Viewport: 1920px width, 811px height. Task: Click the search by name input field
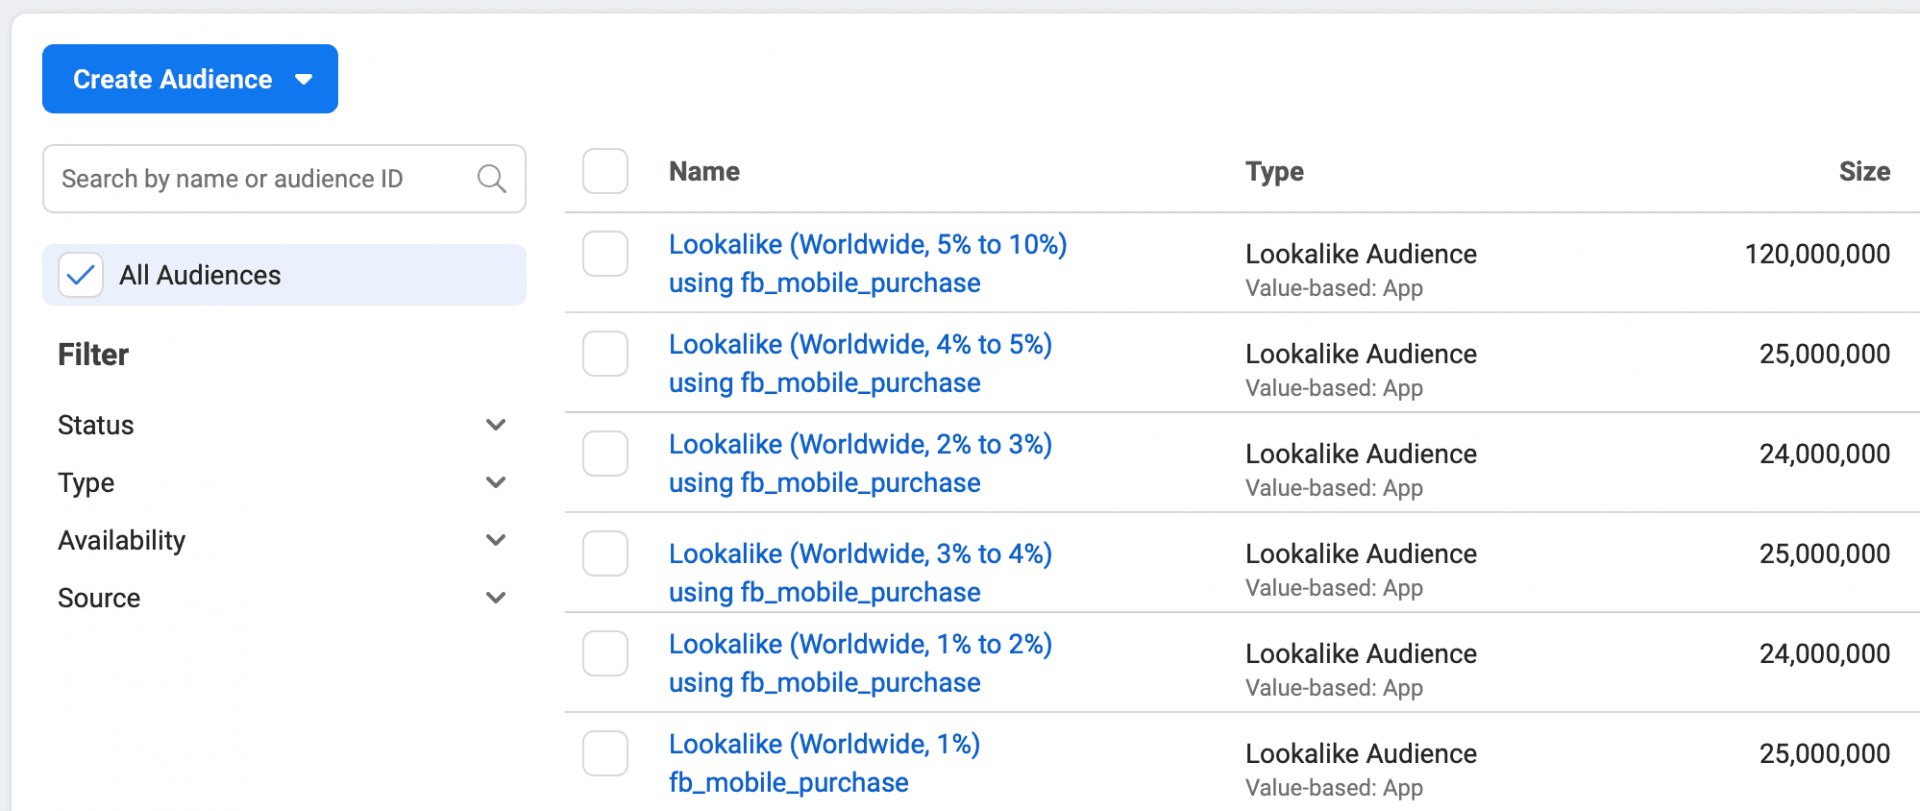pos(250,178)
